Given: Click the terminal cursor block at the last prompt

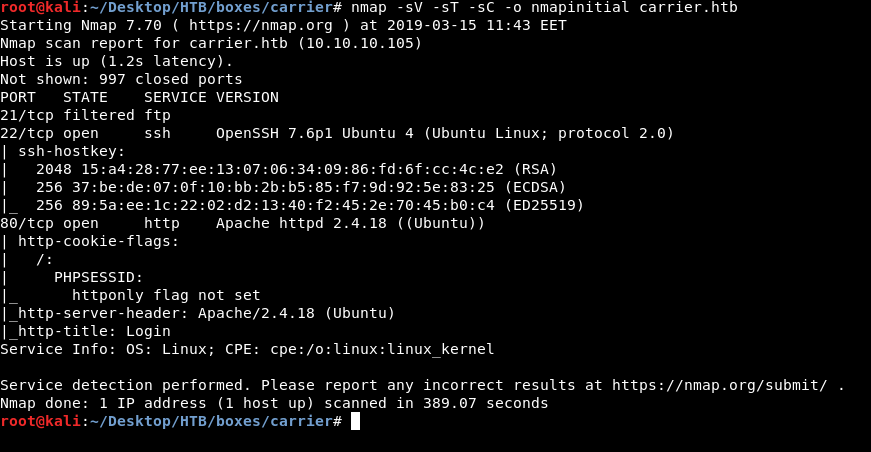Looking at the screenshot, I should coord(355,422).
